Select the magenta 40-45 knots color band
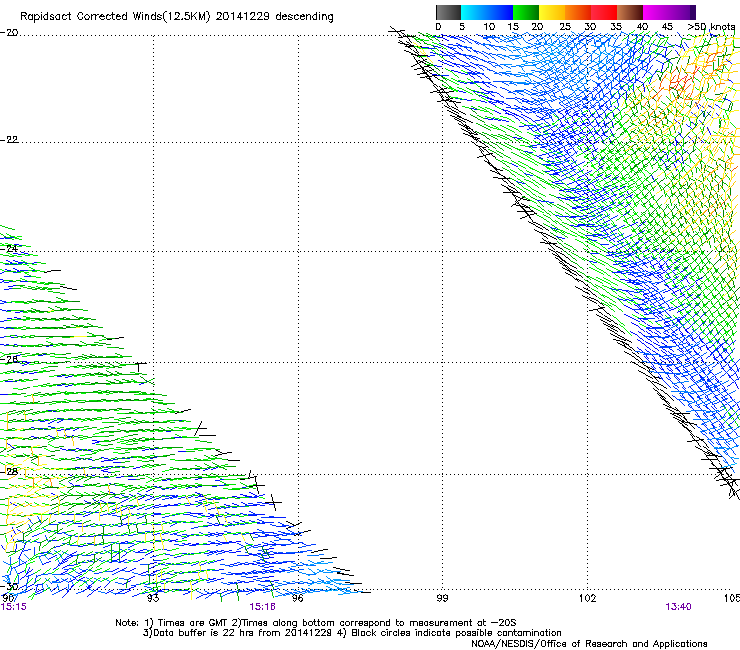The image size is (740, 650). 656,12
